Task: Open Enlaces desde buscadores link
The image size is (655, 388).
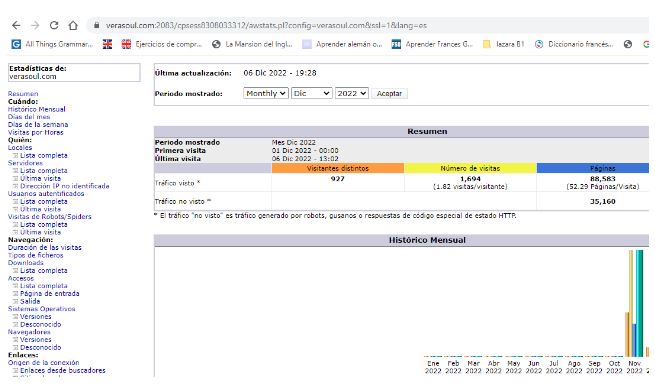Action: 63,370
